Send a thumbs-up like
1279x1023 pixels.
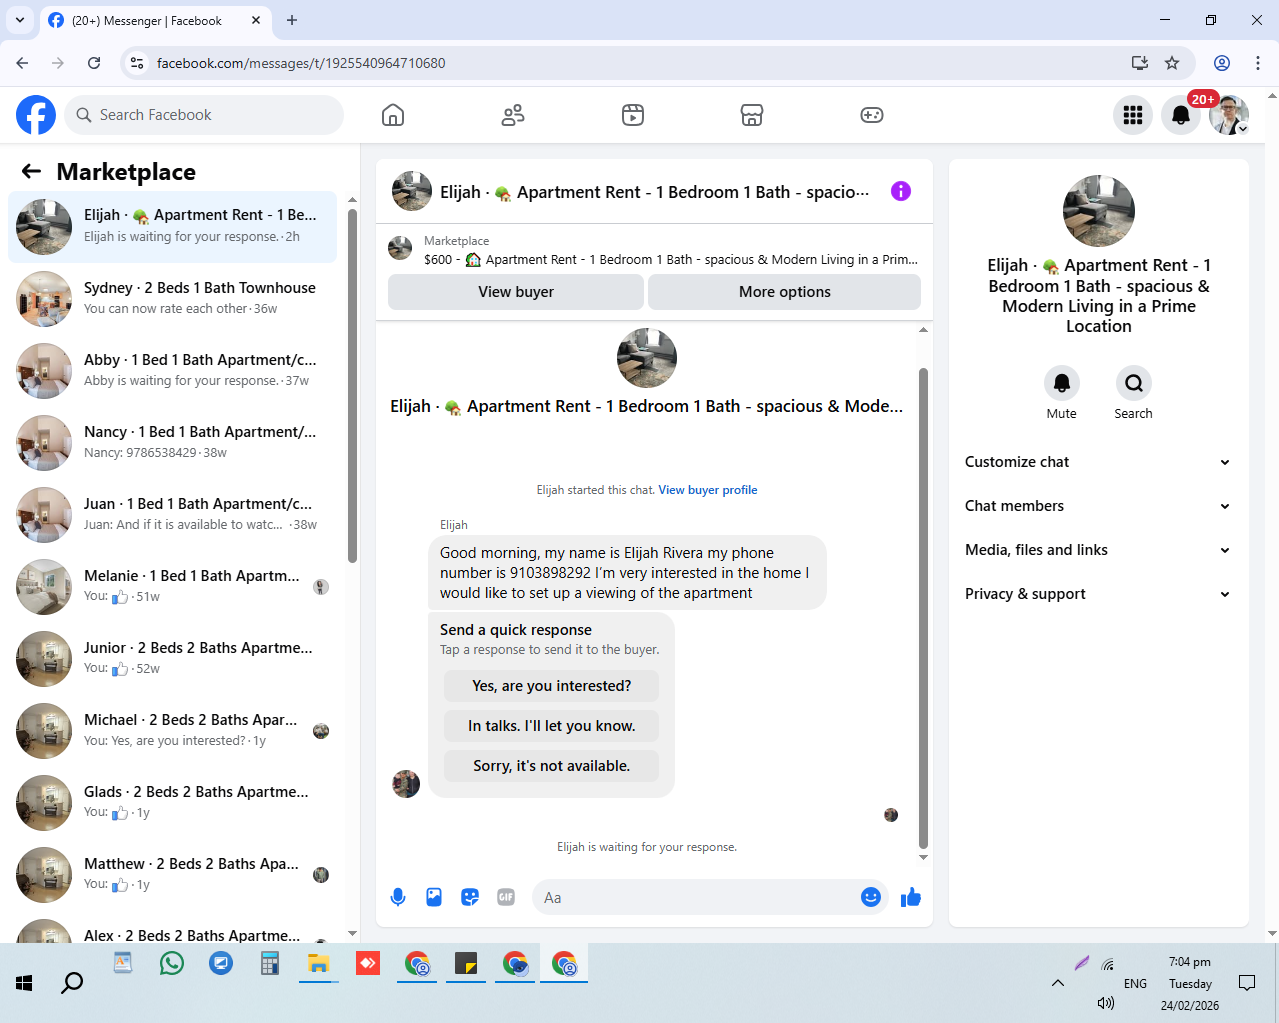pos(911,897)
